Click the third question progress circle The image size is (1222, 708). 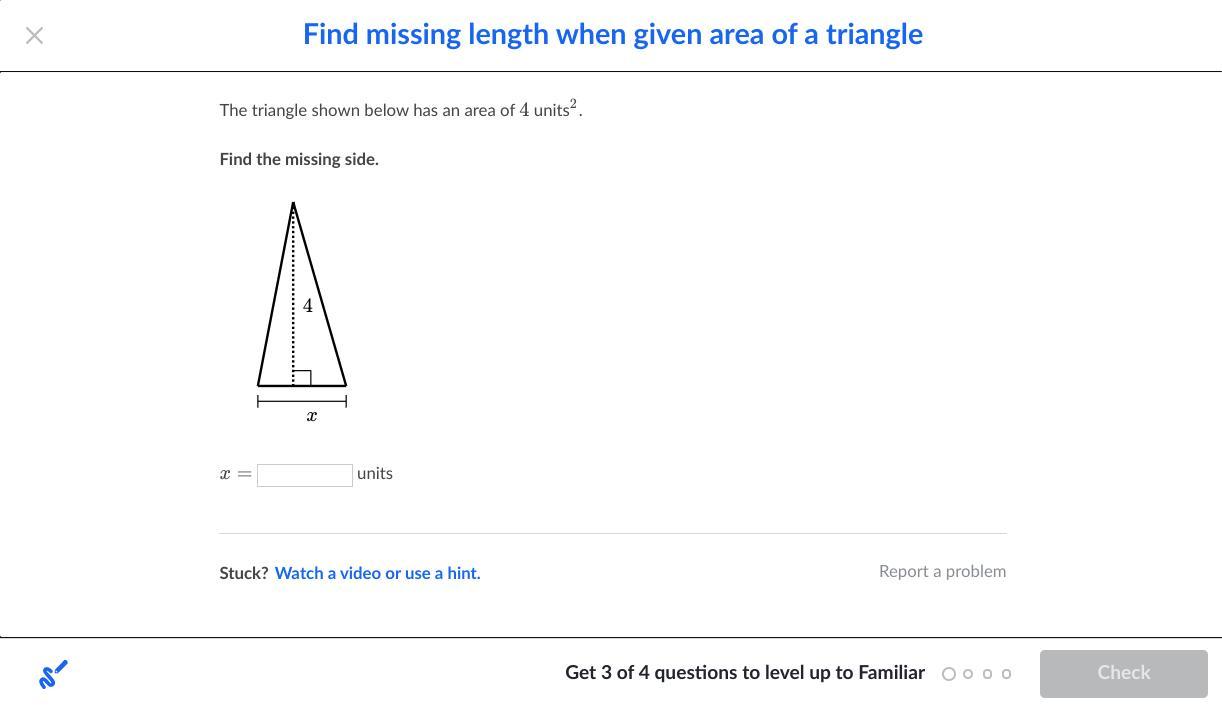pyautogui.click(x=987, y=674)
